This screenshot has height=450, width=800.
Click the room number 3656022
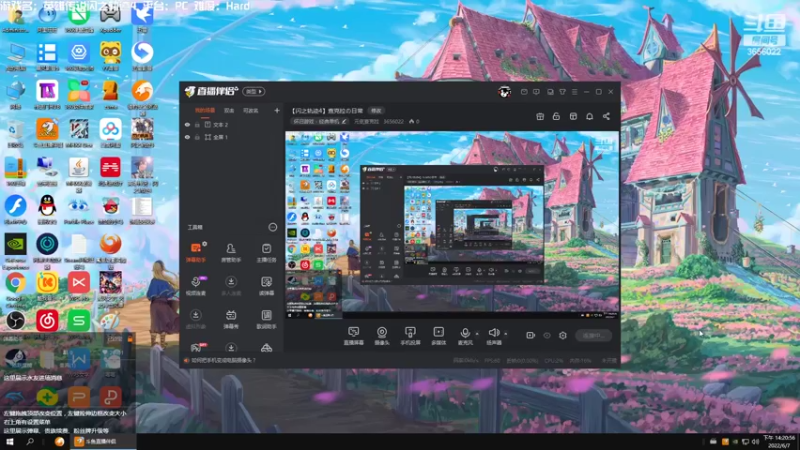click(x=393, y=121)
